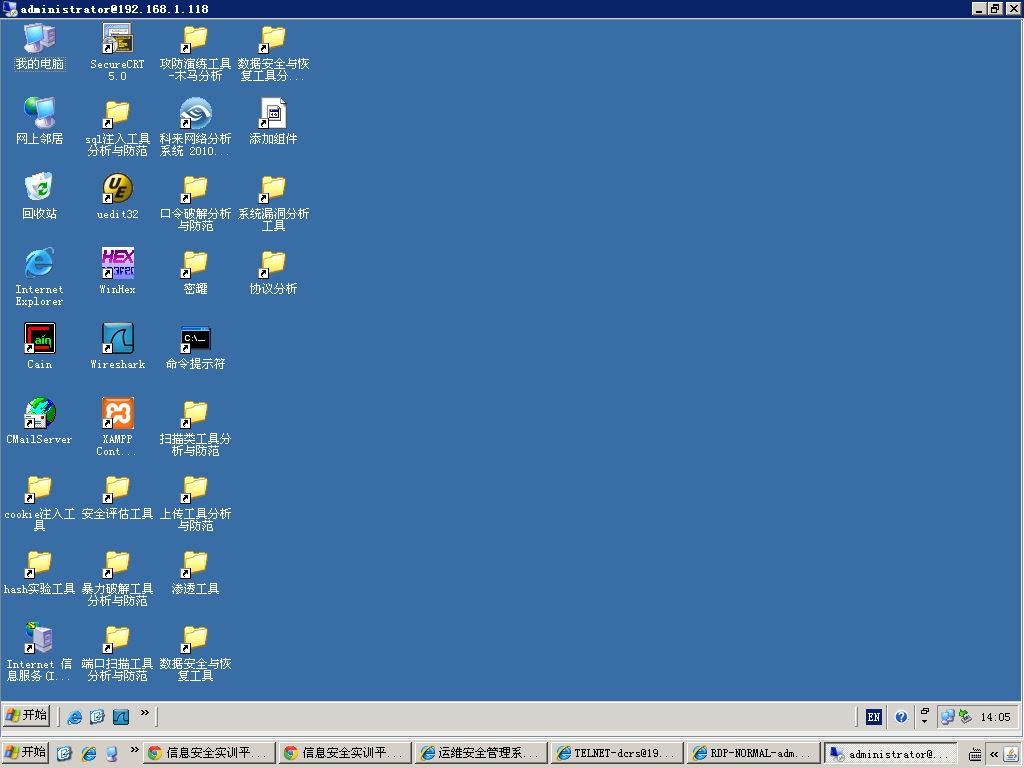Open the 安全评估工具 folder
The height and width of the screenshot is (768, 1024).
[x=118, y=497]
